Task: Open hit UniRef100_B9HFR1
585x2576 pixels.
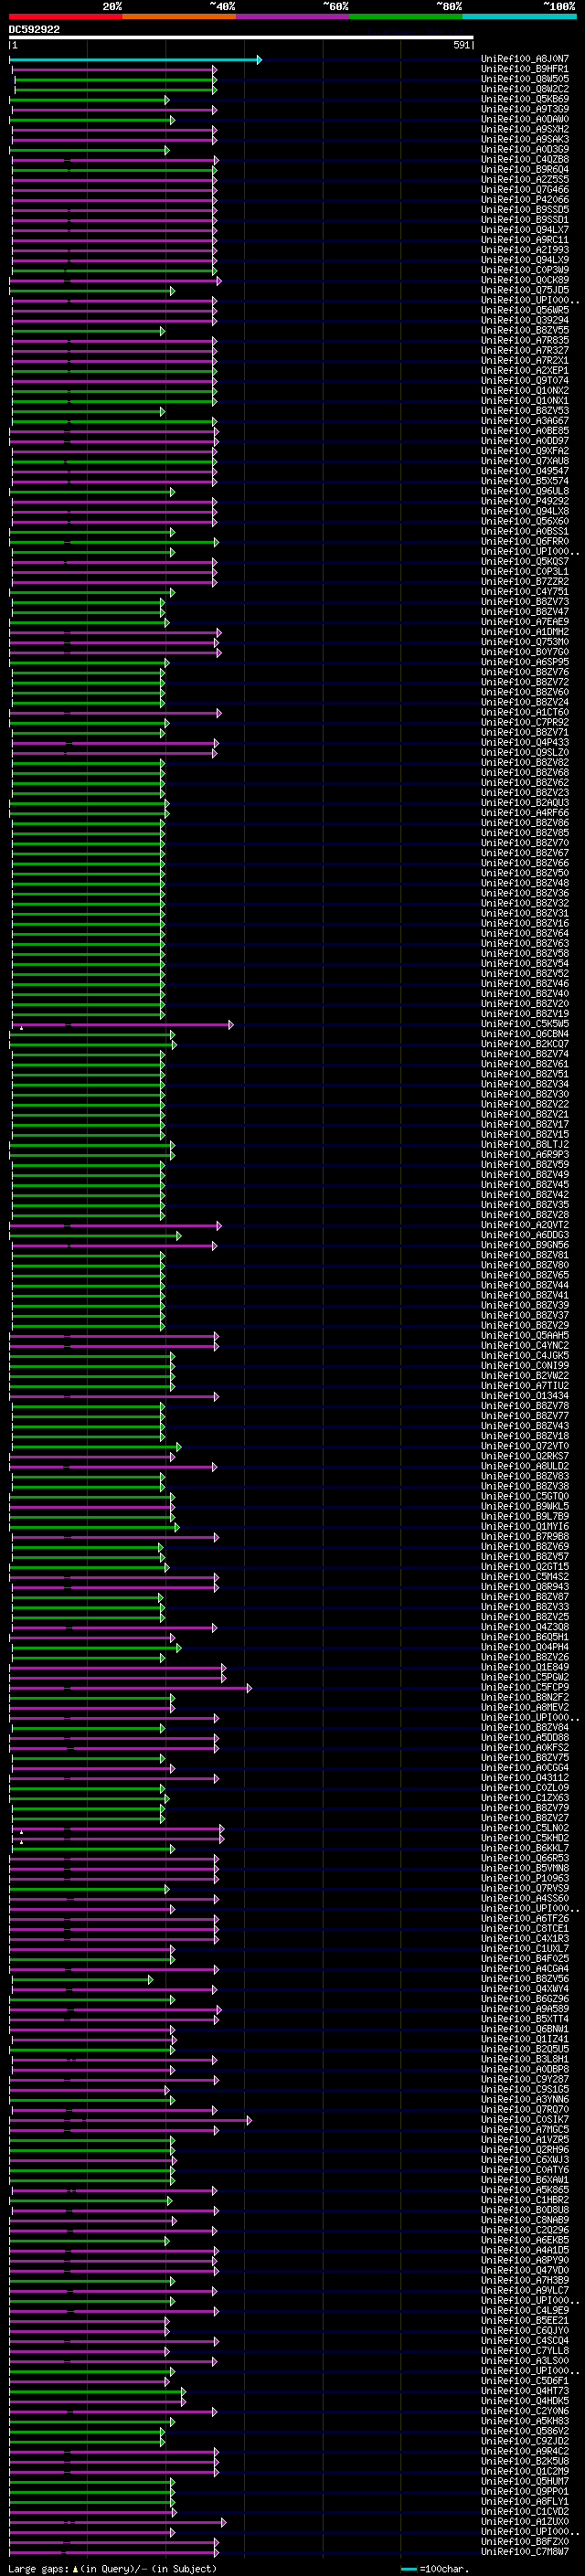Action: (x=525, y=69)
